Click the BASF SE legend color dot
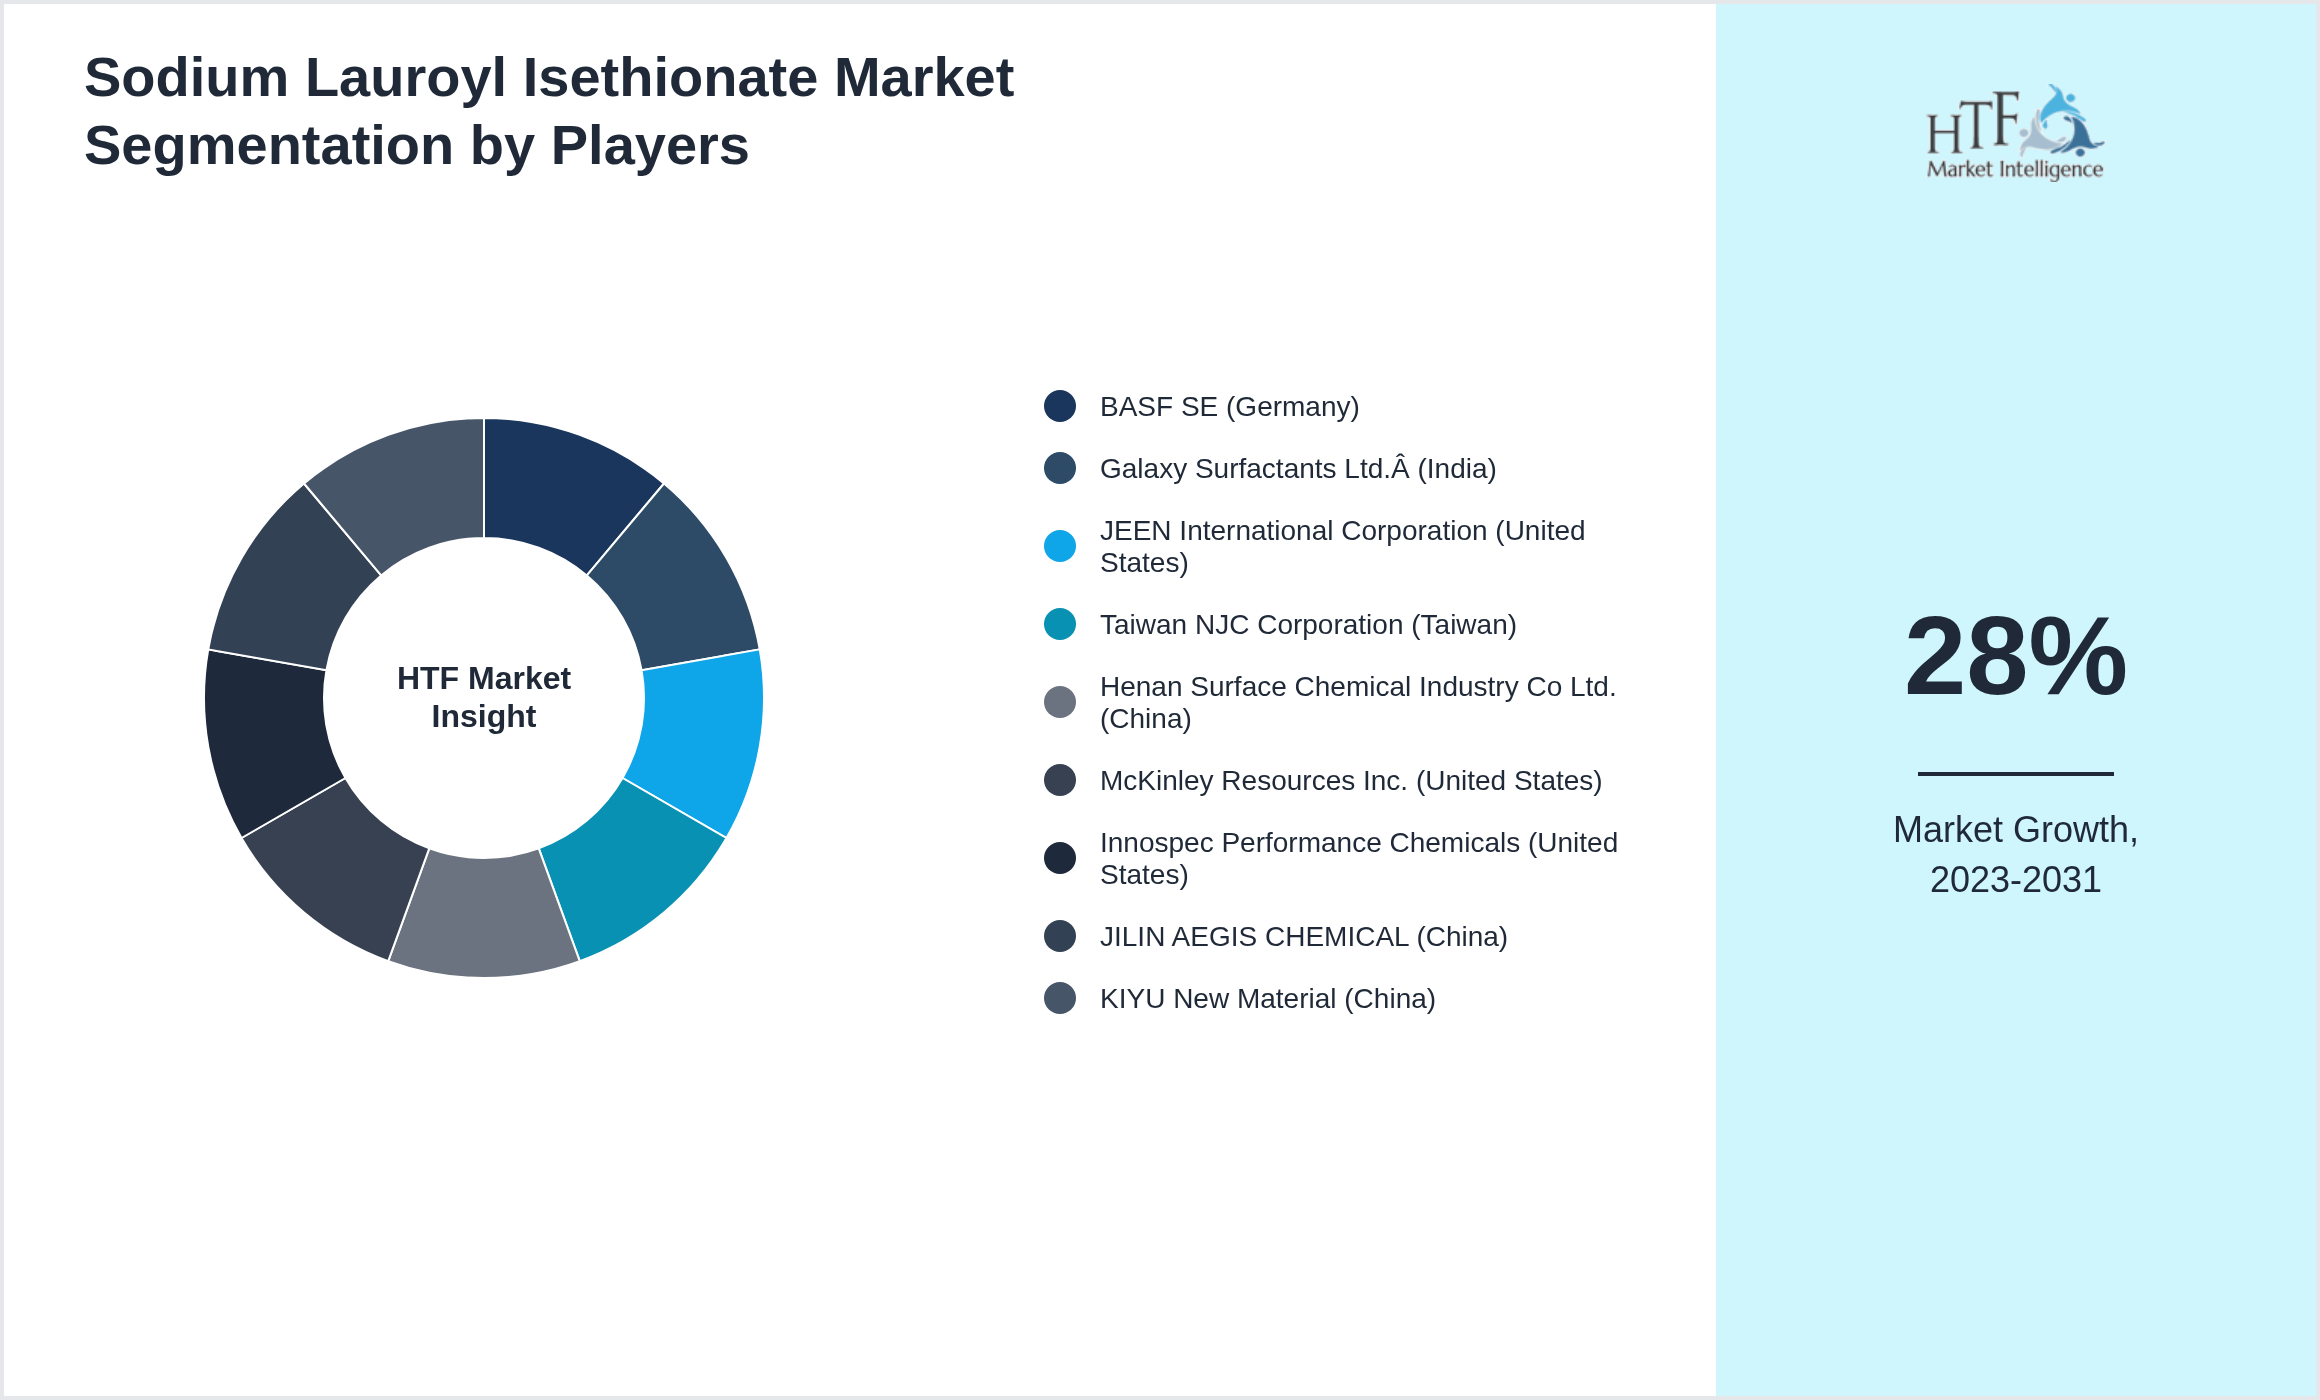This screenshot has width=2320, height=1400. (1060, 406)
